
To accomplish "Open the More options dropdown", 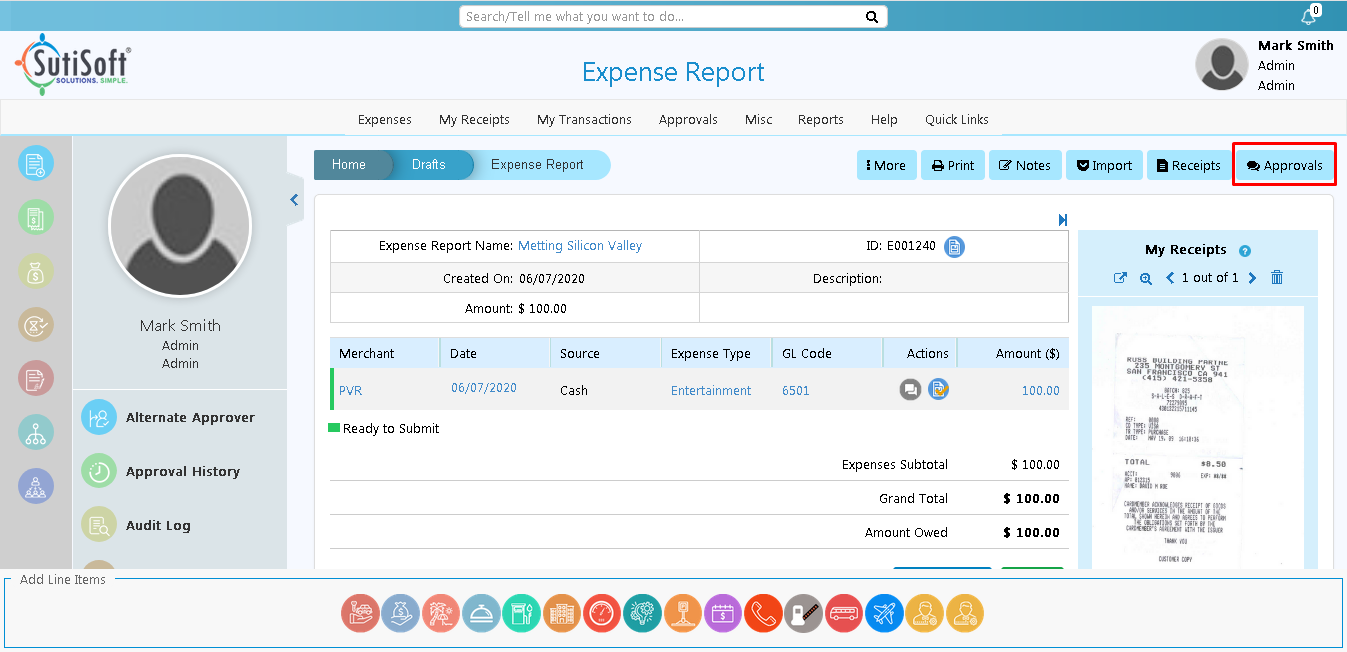I will [x=886, y=166].
